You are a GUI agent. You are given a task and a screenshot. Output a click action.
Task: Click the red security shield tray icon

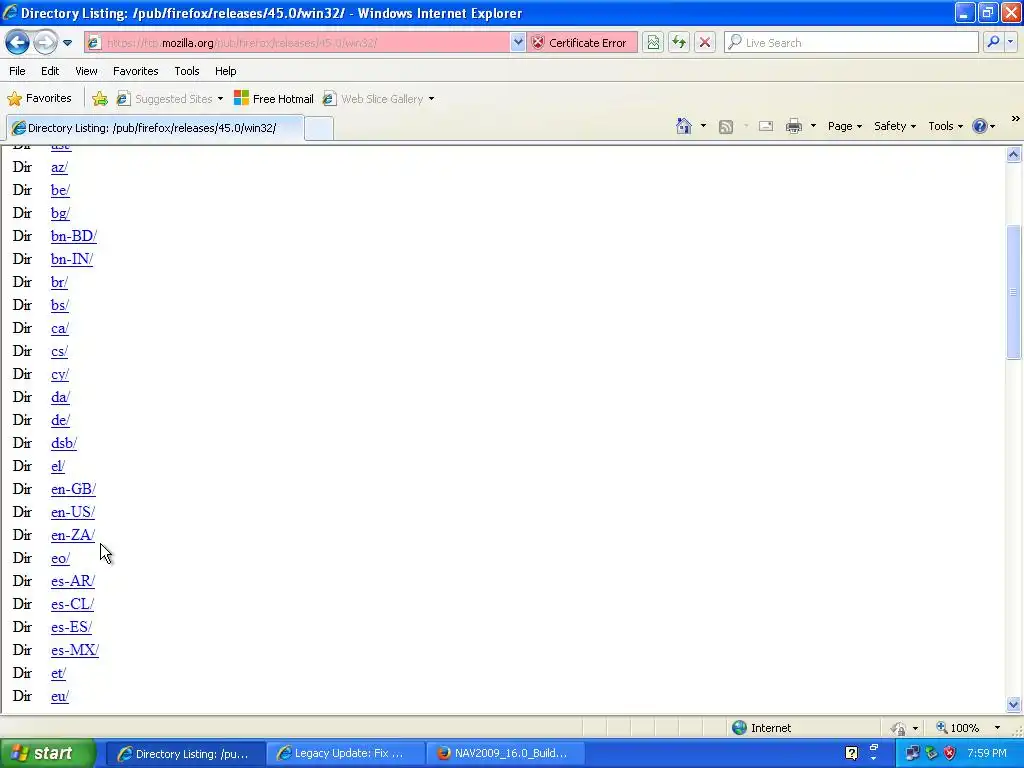[x=950, y=753]
